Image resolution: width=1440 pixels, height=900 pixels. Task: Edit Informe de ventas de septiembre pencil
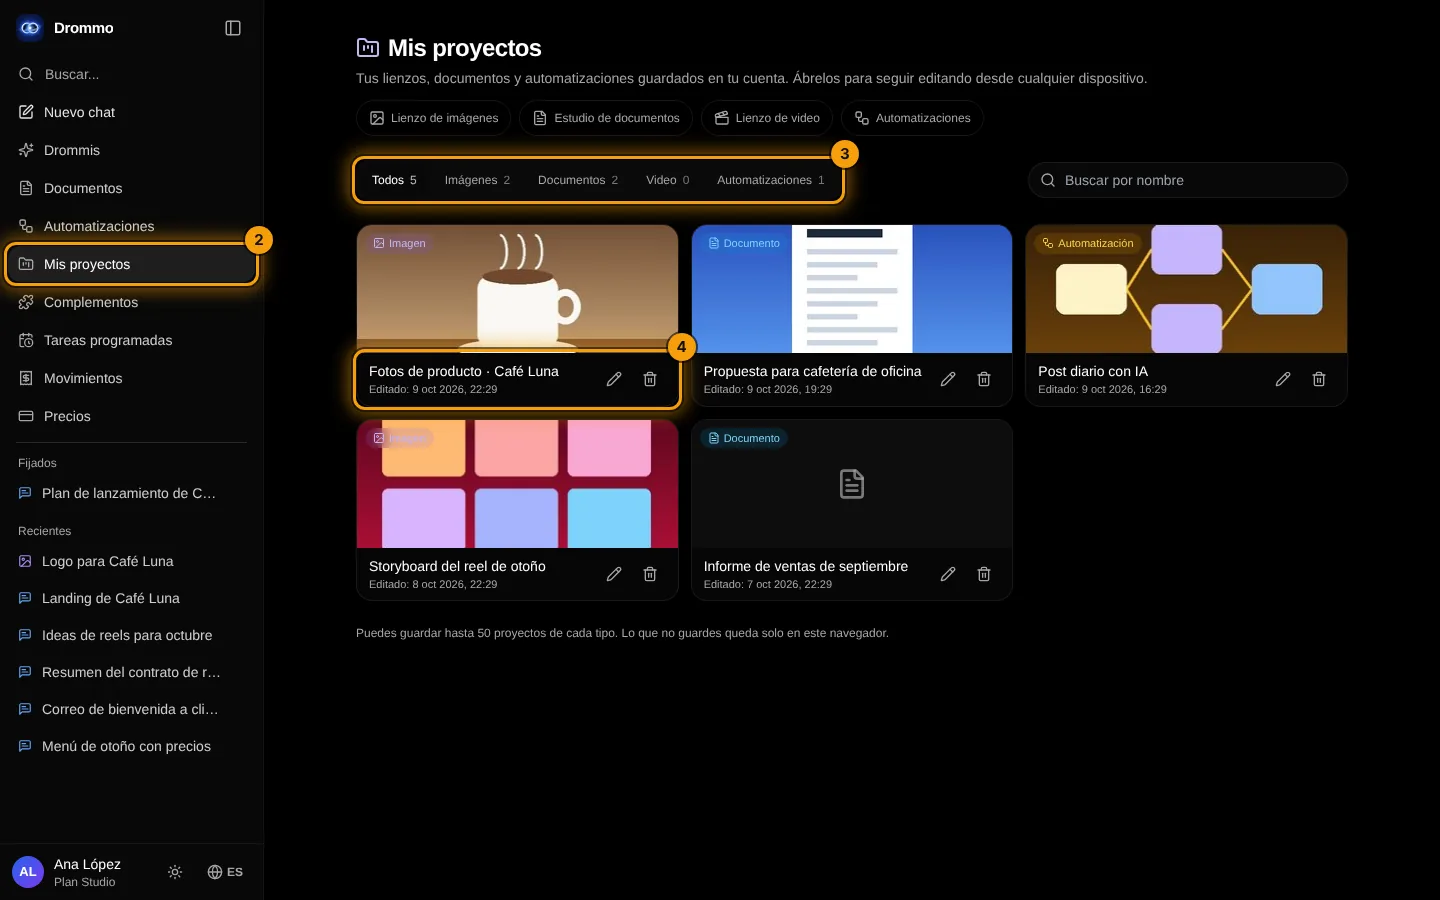click(x=948, y=574)
